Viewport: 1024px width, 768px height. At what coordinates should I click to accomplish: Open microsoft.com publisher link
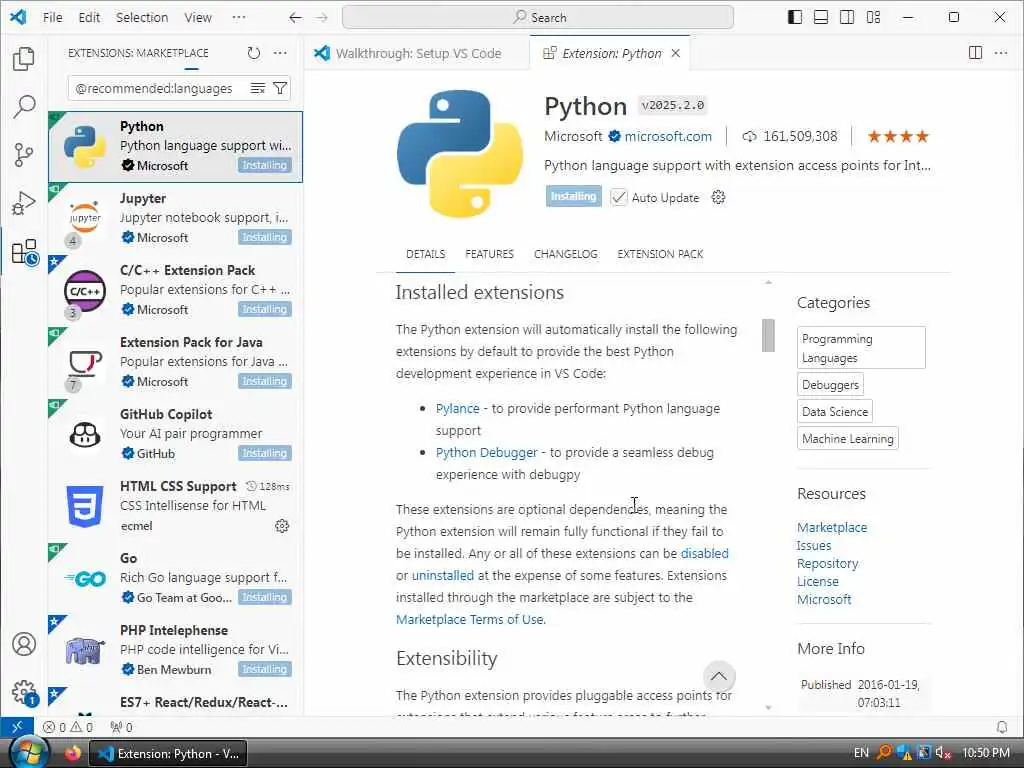click(x=667, y=136)
